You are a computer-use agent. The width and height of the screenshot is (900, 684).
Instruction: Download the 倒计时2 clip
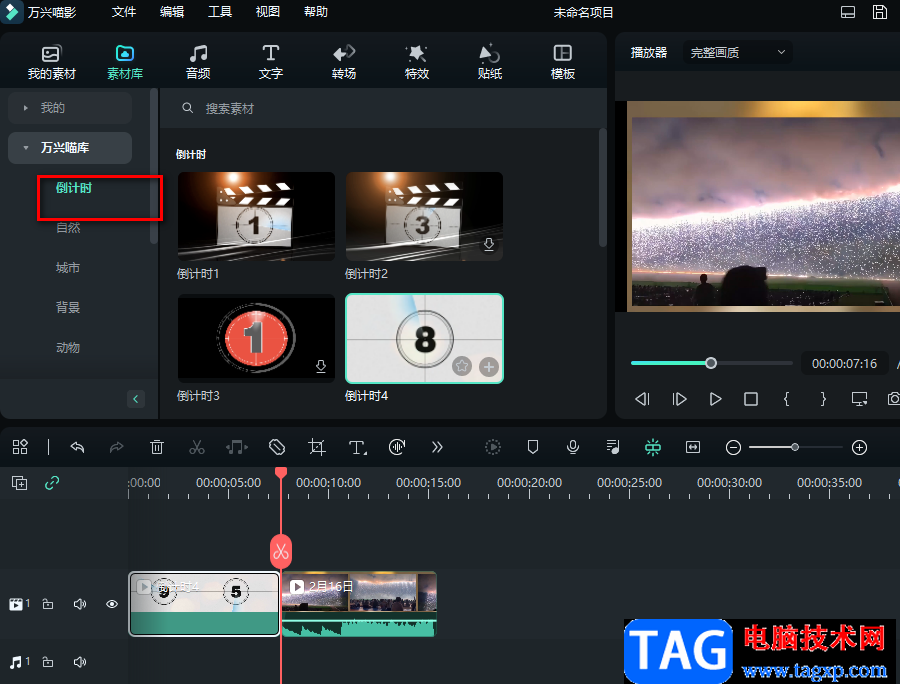tap(488, 244)
